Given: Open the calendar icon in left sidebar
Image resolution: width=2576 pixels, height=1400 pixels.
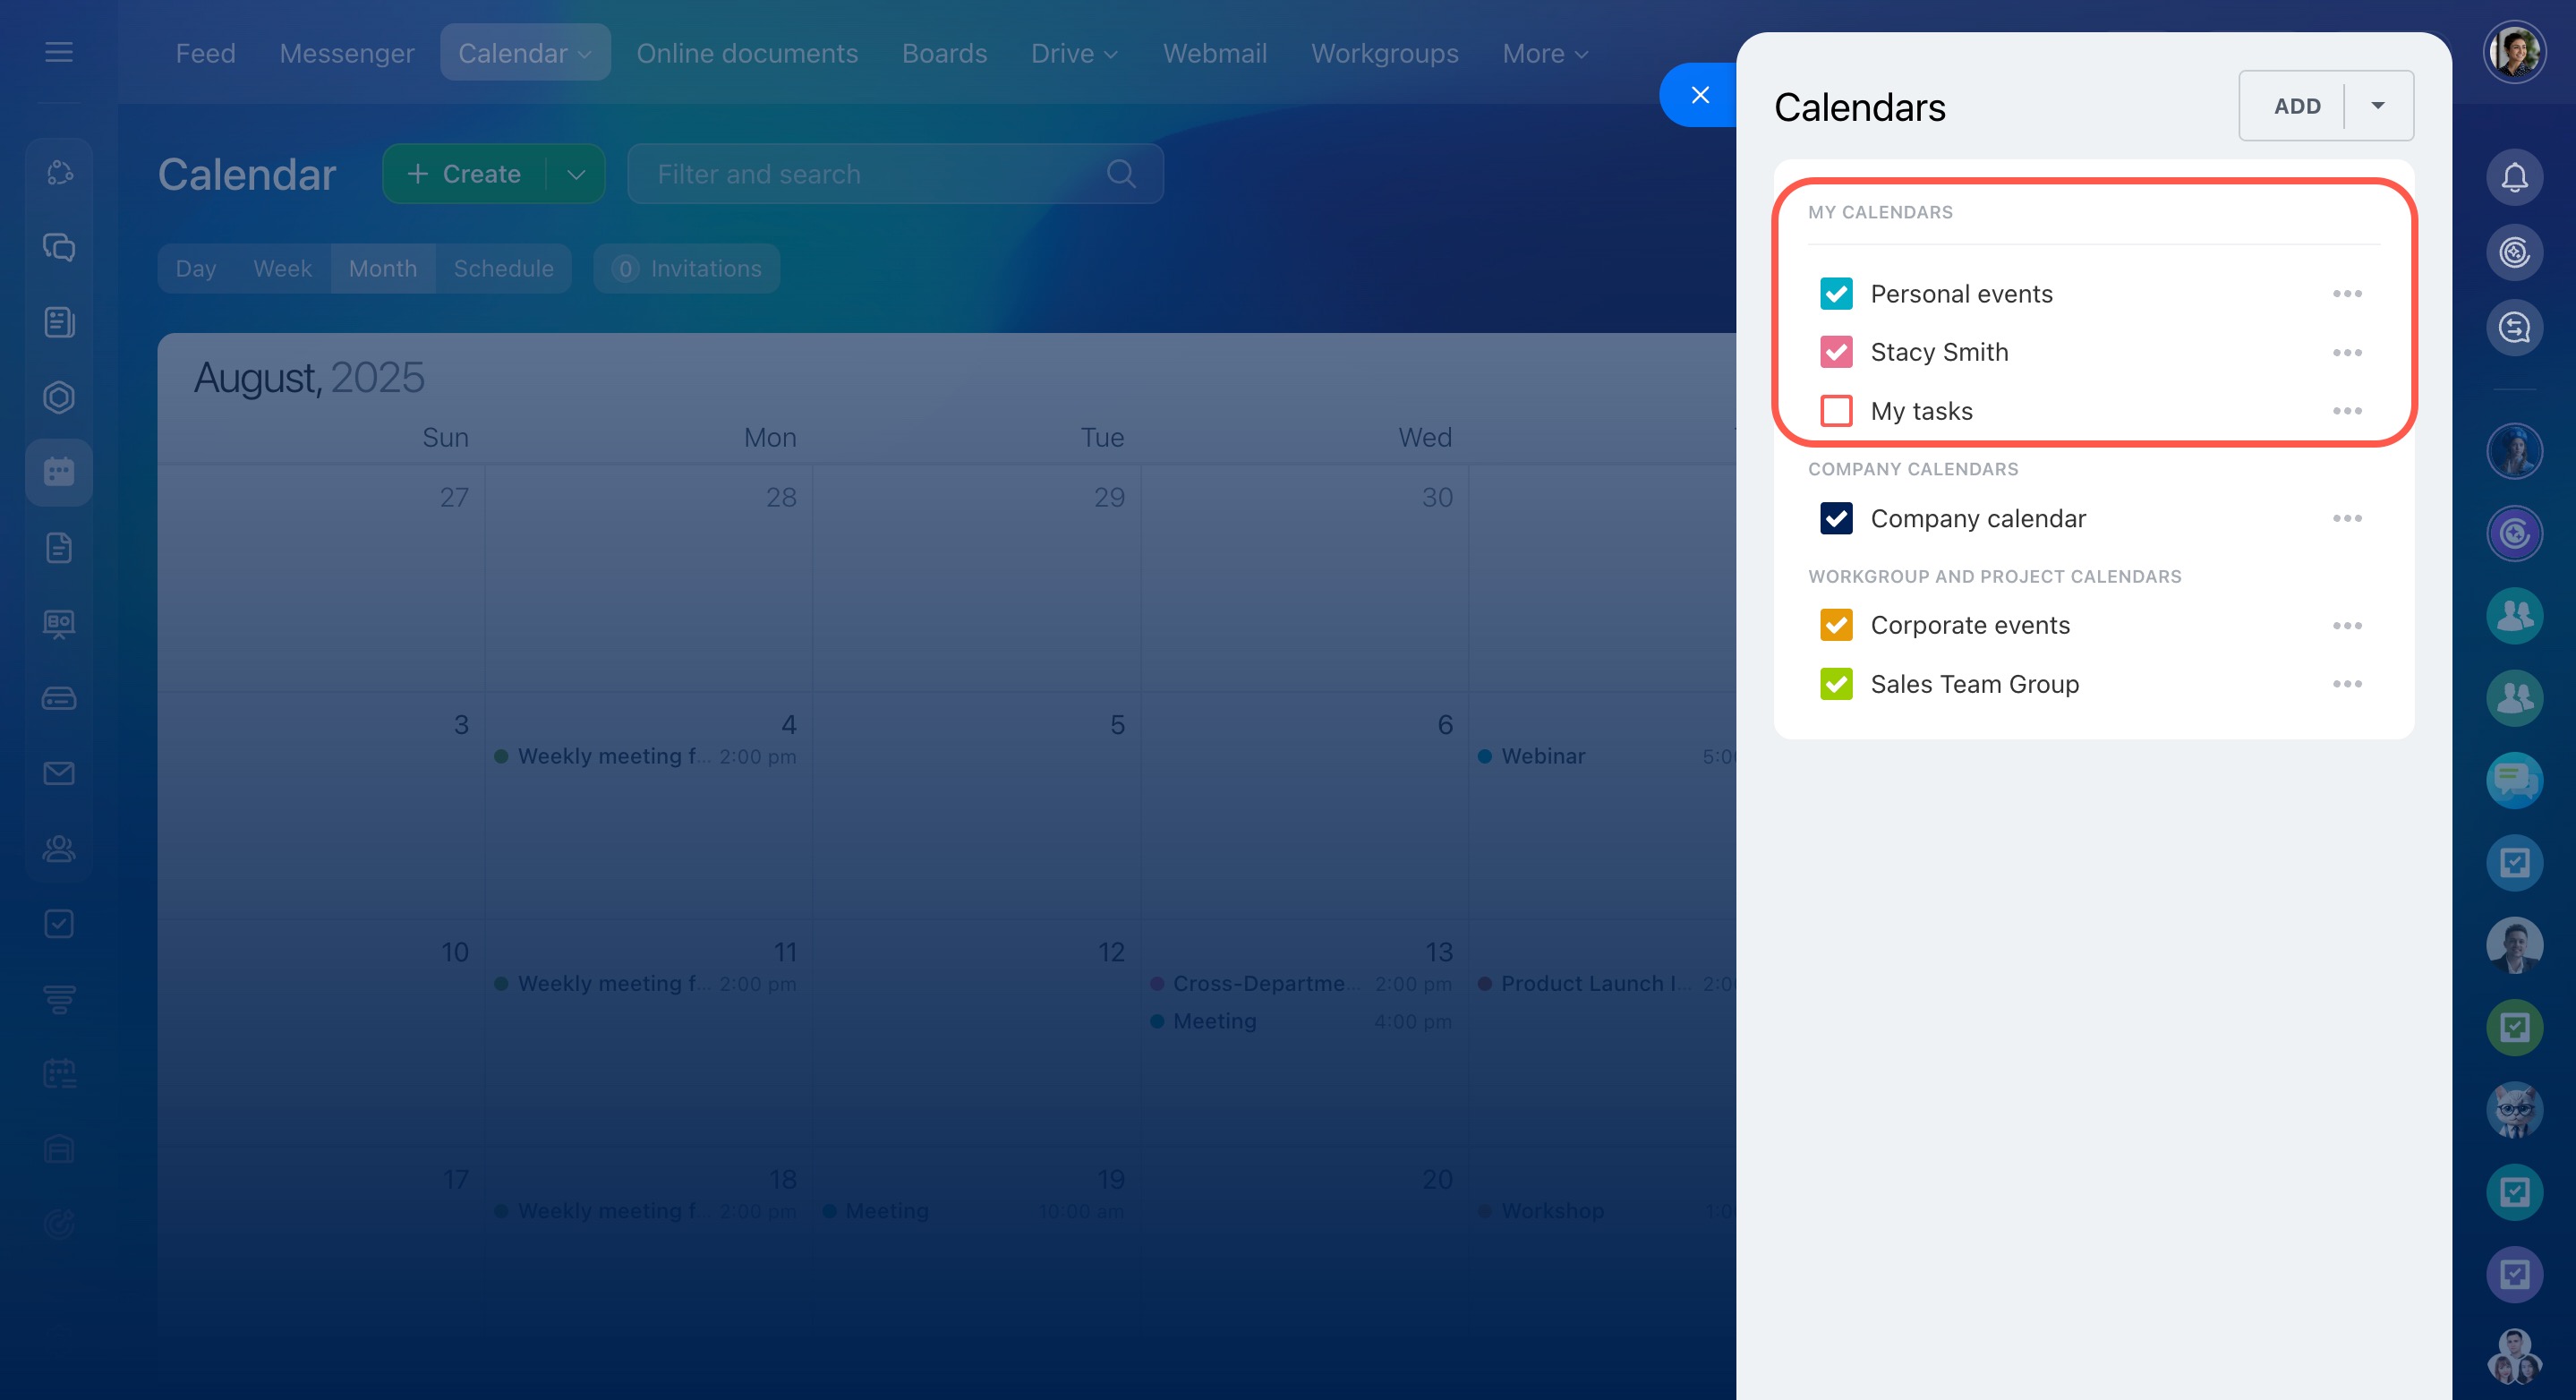Looking at the screenshot, I should point(59,472).
